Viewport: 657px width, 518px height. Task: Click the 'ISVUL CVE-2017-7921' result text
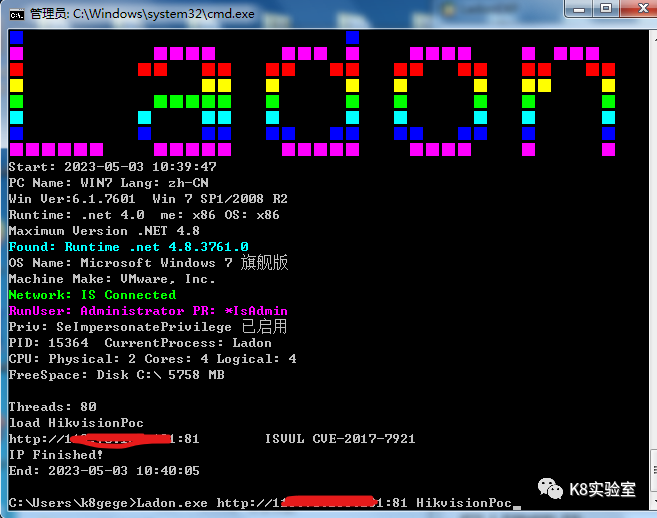tap(340, 439)
